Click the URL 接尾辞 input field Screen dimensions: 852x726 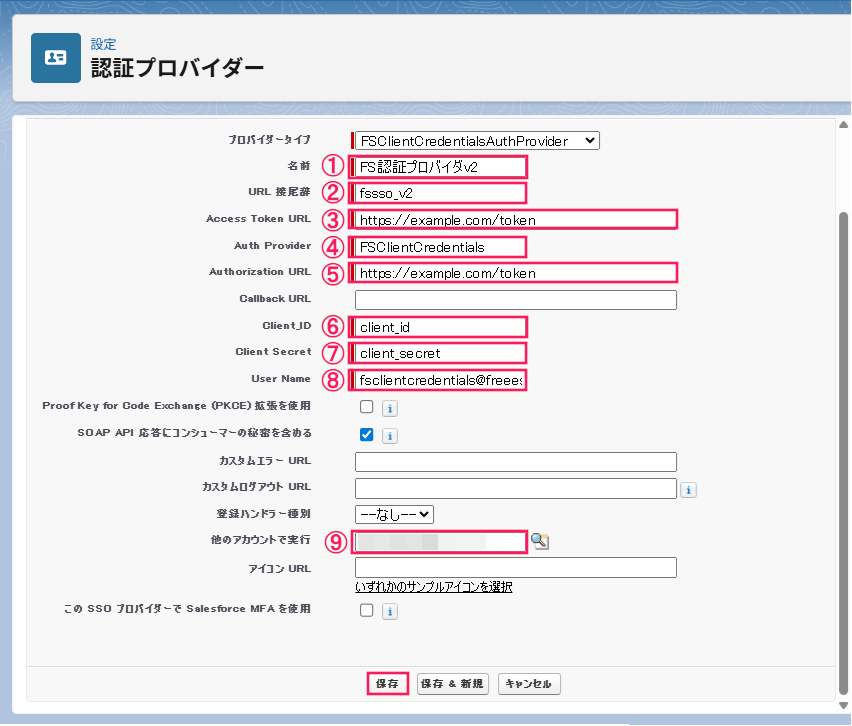point(440,193)
